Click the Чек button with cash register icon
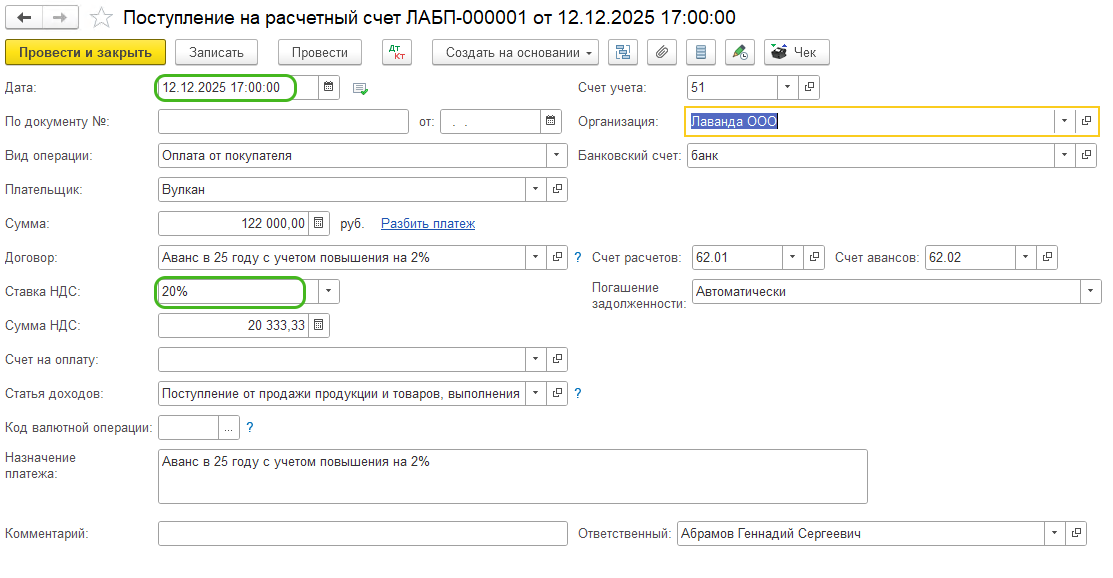 point(796,52)
